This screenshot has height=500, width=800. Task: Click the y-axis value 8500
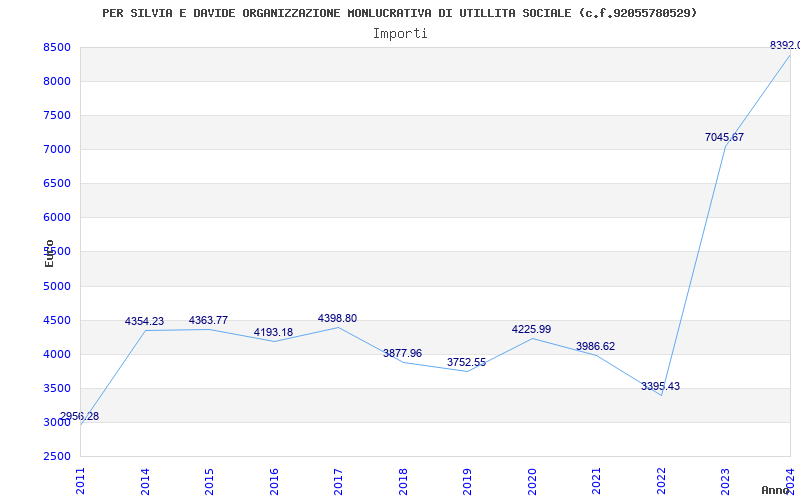[57, 47]
